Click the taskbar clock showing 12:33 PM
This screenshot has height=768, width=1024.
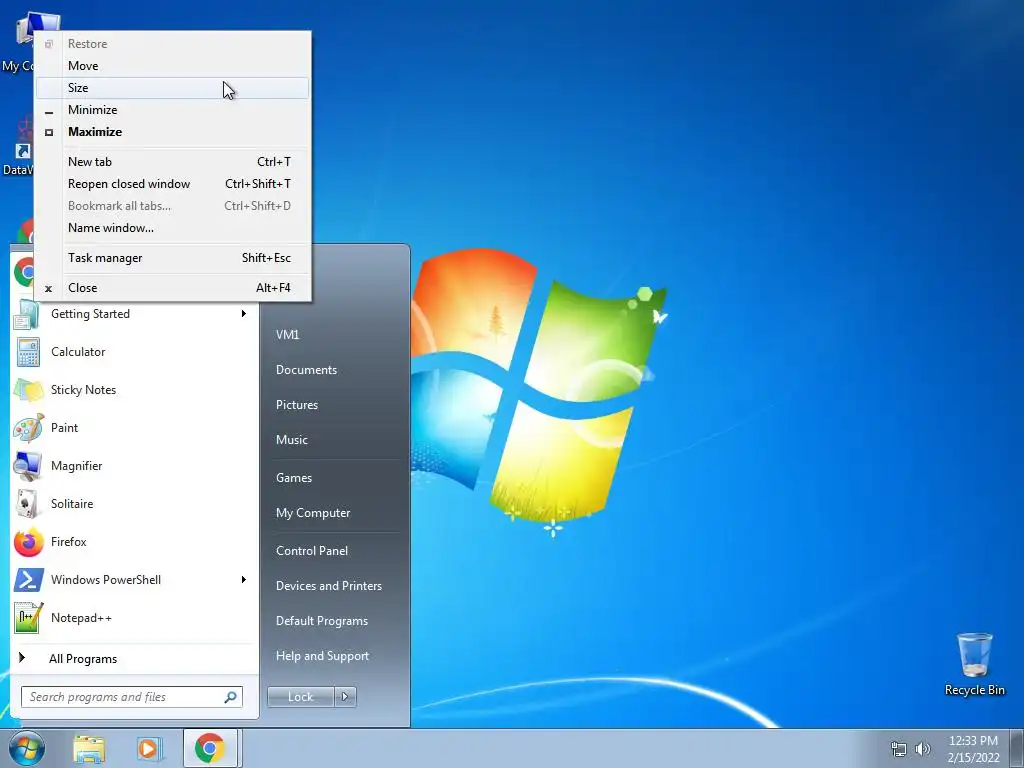click(x=973, y=749)
